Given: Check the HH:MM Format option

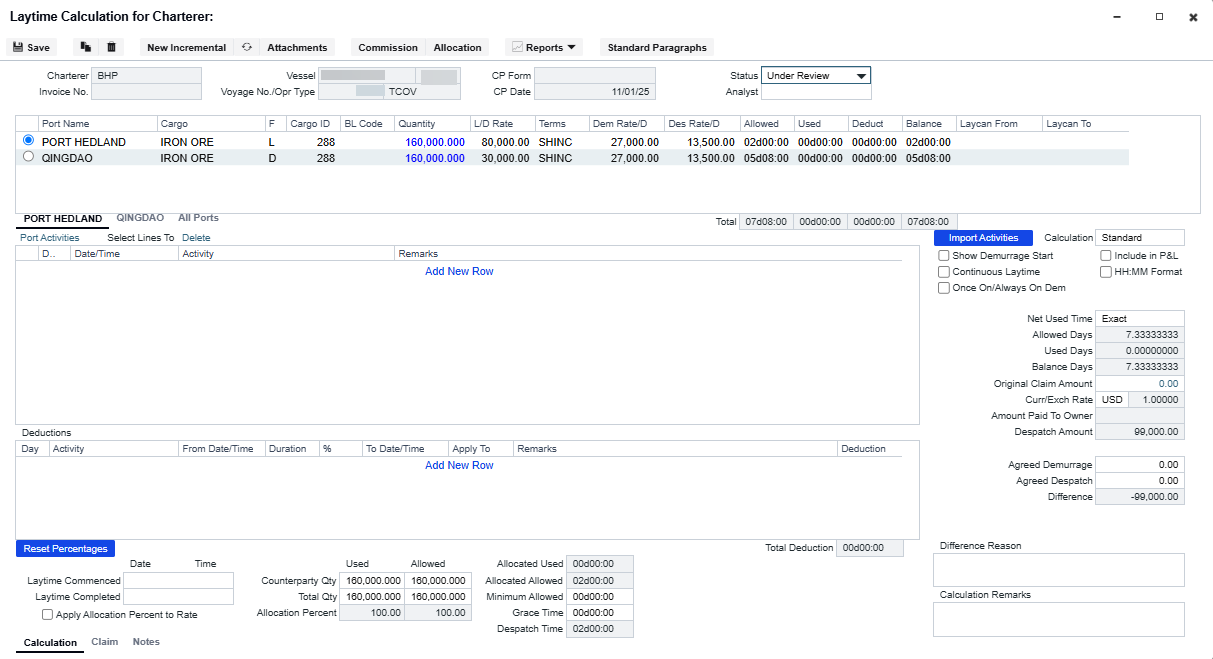Looking at the screenshot, I should coord(1106,272).
